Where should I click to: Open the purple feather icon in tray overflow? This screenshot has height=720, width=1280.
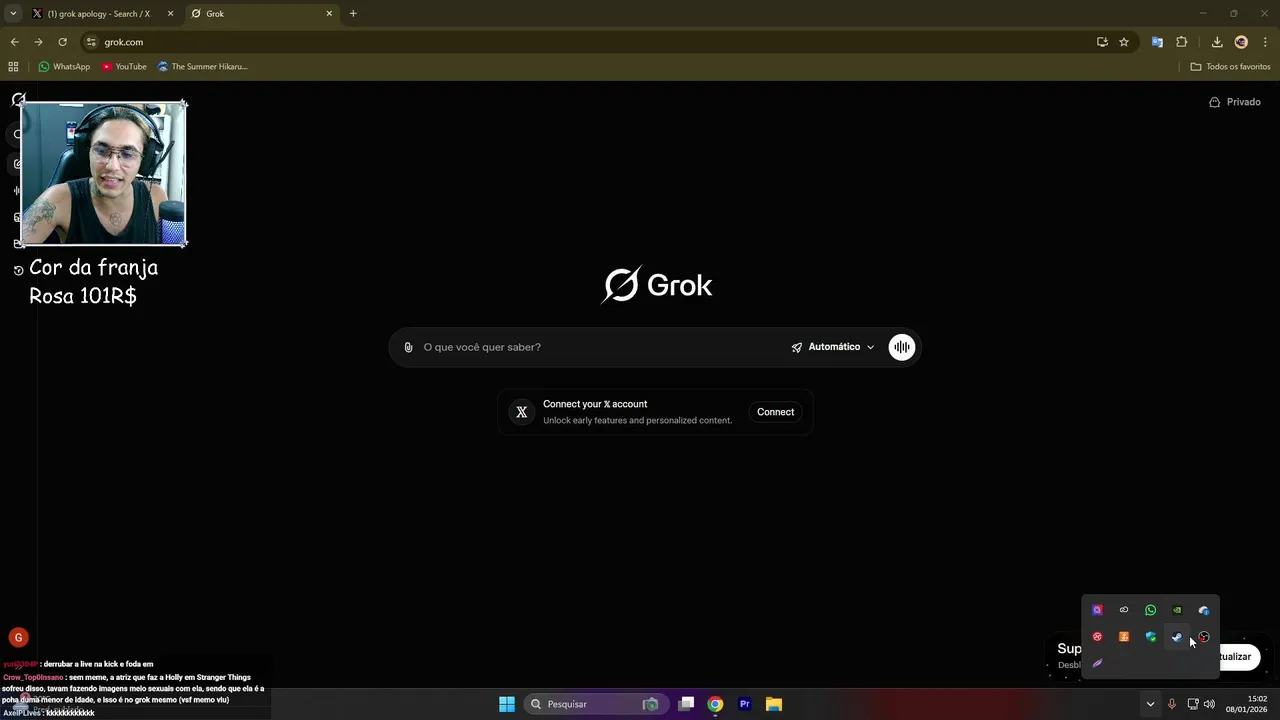point(1097,663)
